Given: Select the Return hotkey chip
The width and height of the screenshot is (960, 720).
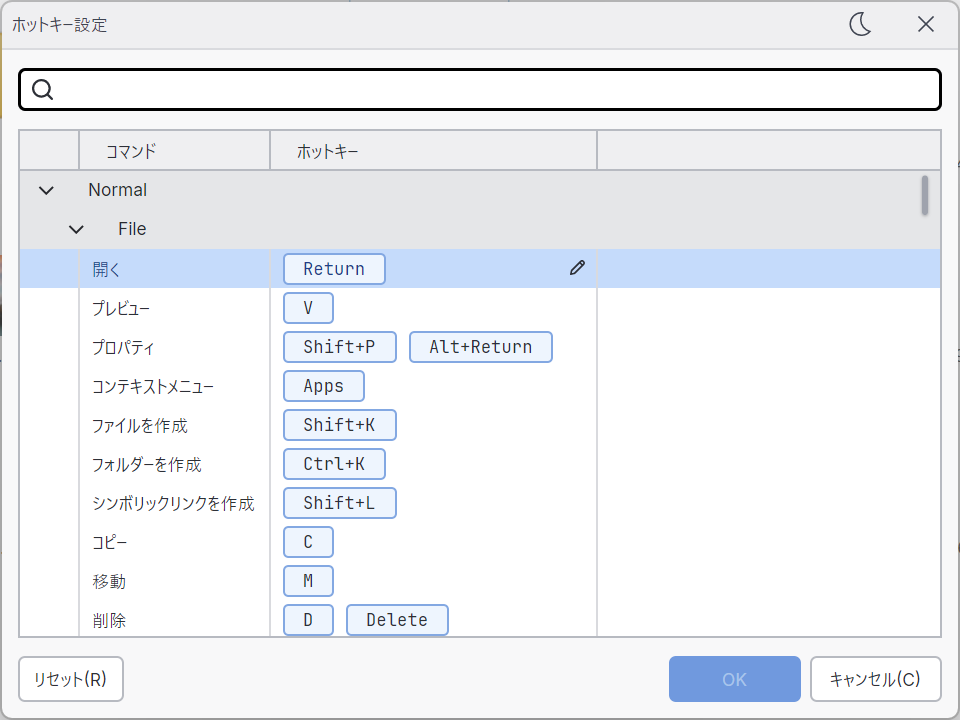Looking at the screenshot, I should (x=334, y=269).
